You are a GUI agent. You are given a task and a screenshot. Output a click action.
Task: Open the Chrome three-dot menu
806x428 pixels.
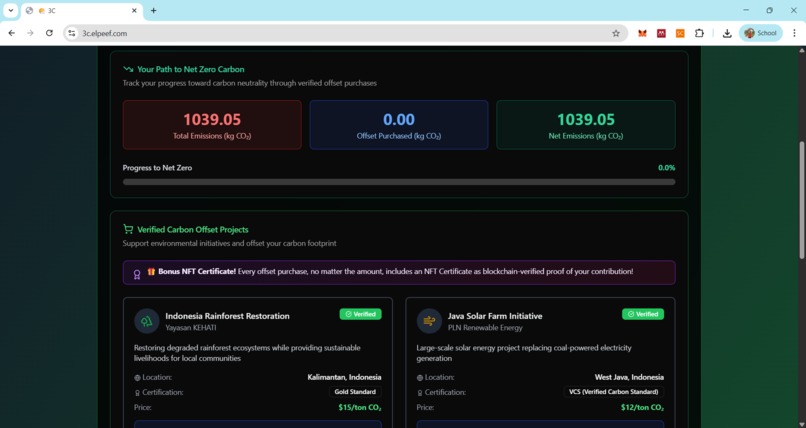coord(794,33)
